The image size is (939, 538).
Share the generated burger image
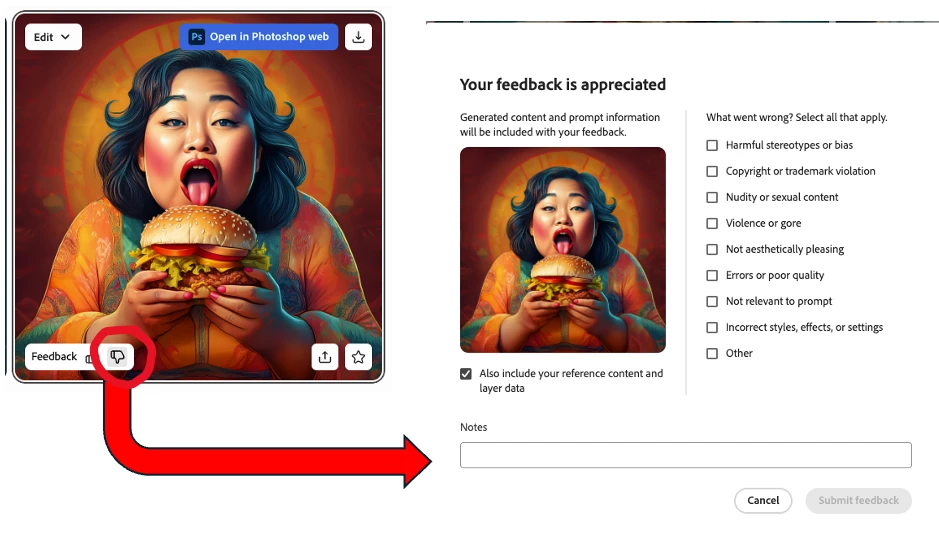click(x=325, y=357)
